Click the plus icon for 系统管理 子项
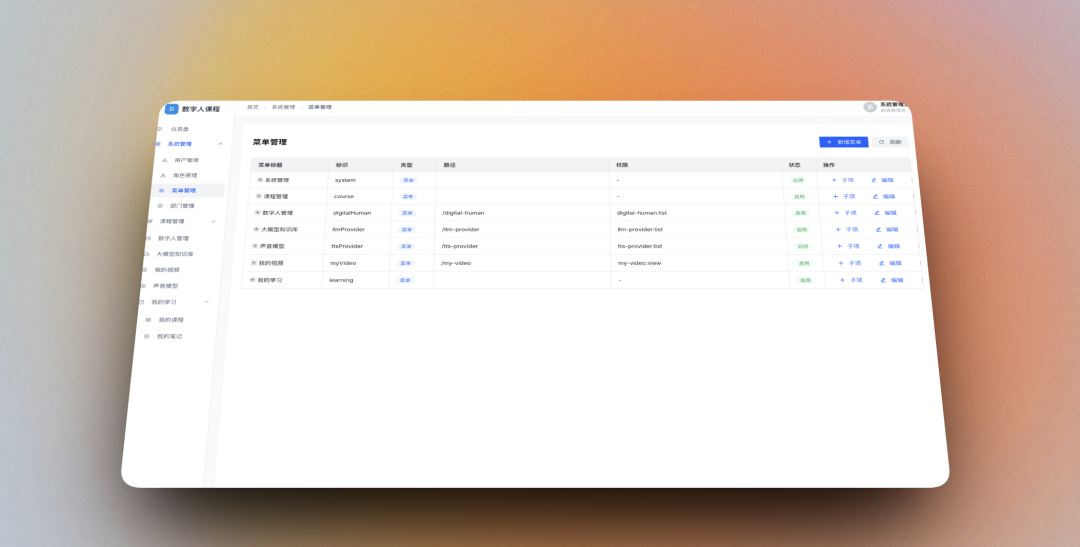 coord(834,180)
